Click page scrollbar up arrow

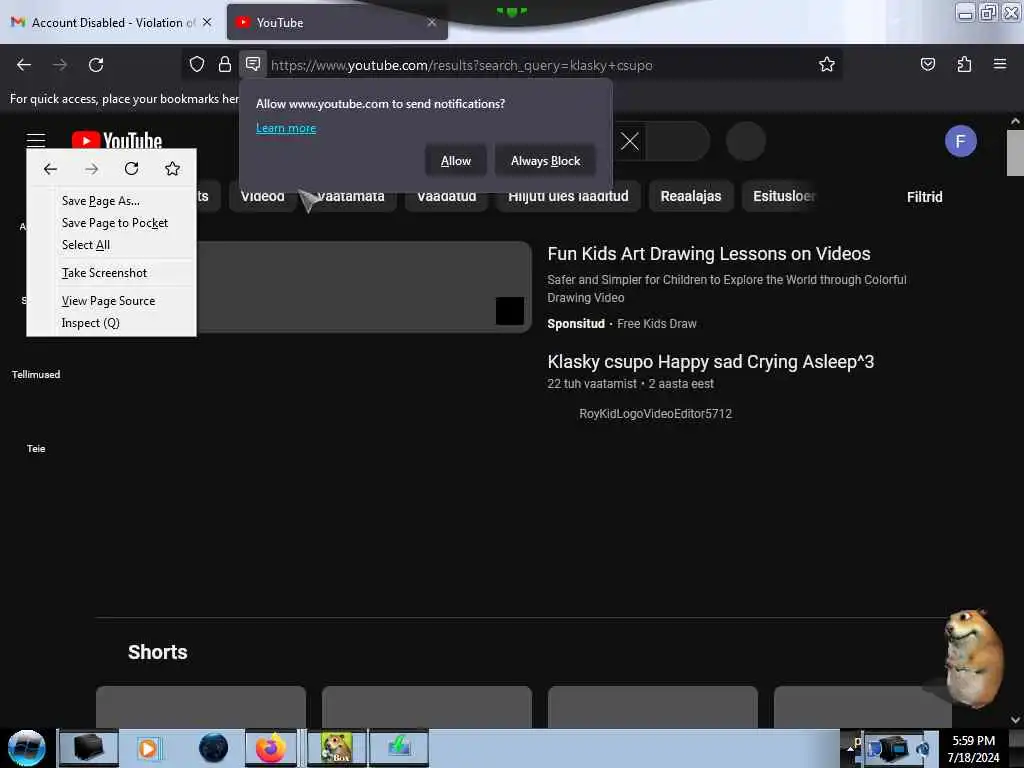pyautogui.click(x=1015, y=121)
